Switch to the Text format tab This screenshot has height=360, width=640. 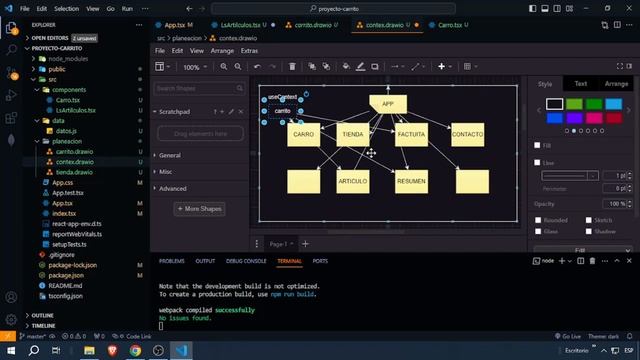(580, 84)
